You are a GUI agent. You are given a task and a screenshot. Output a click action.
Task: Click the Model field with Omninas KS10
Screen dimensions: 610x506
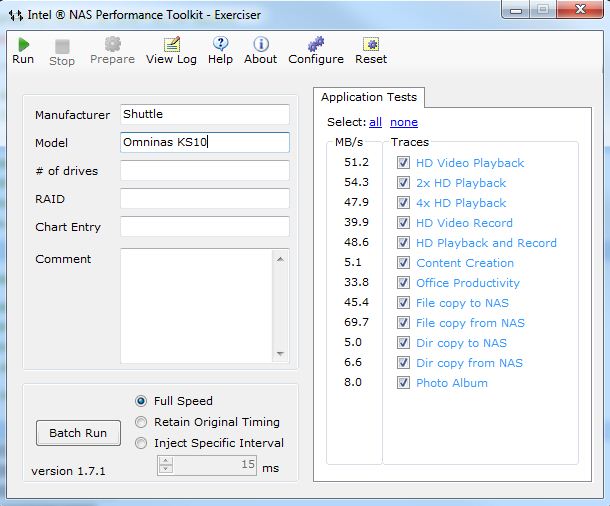point(205,142)
